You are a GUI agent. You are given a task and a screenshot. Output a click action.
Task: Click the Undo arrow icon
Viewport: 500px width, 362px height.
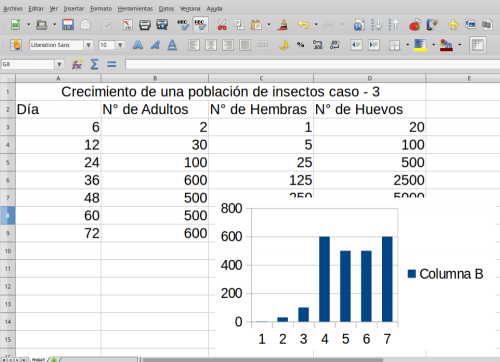coord(303,25)
